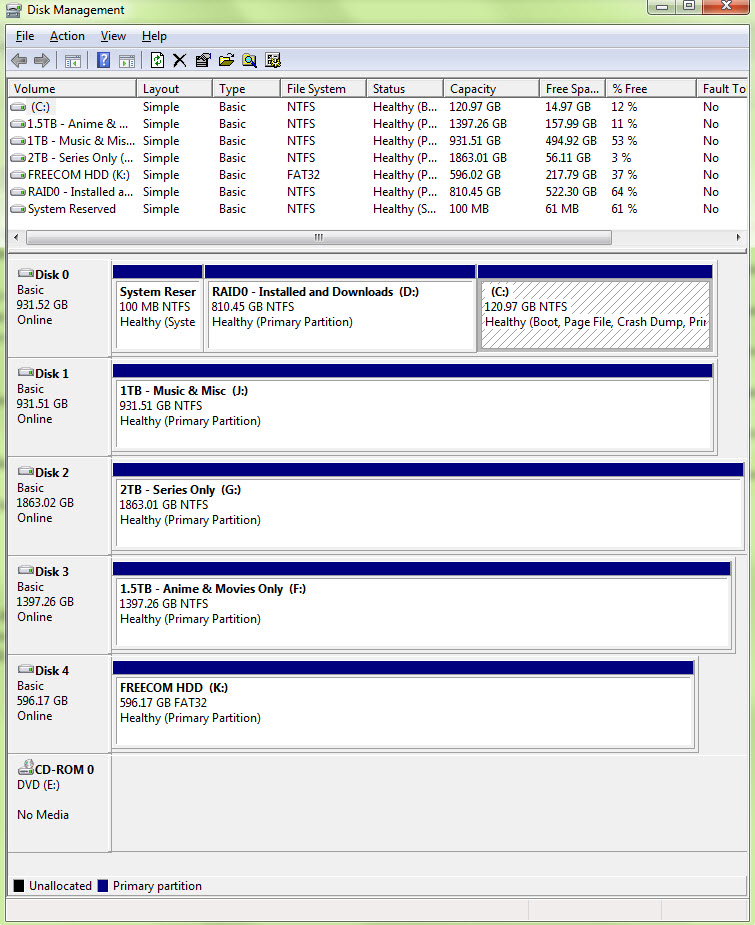Select the 'RAID0 - Installed a...' volume row
Image resolution: width=755 pixels, height=925 pixels.
pyautogui.click(x=378, y=192)
